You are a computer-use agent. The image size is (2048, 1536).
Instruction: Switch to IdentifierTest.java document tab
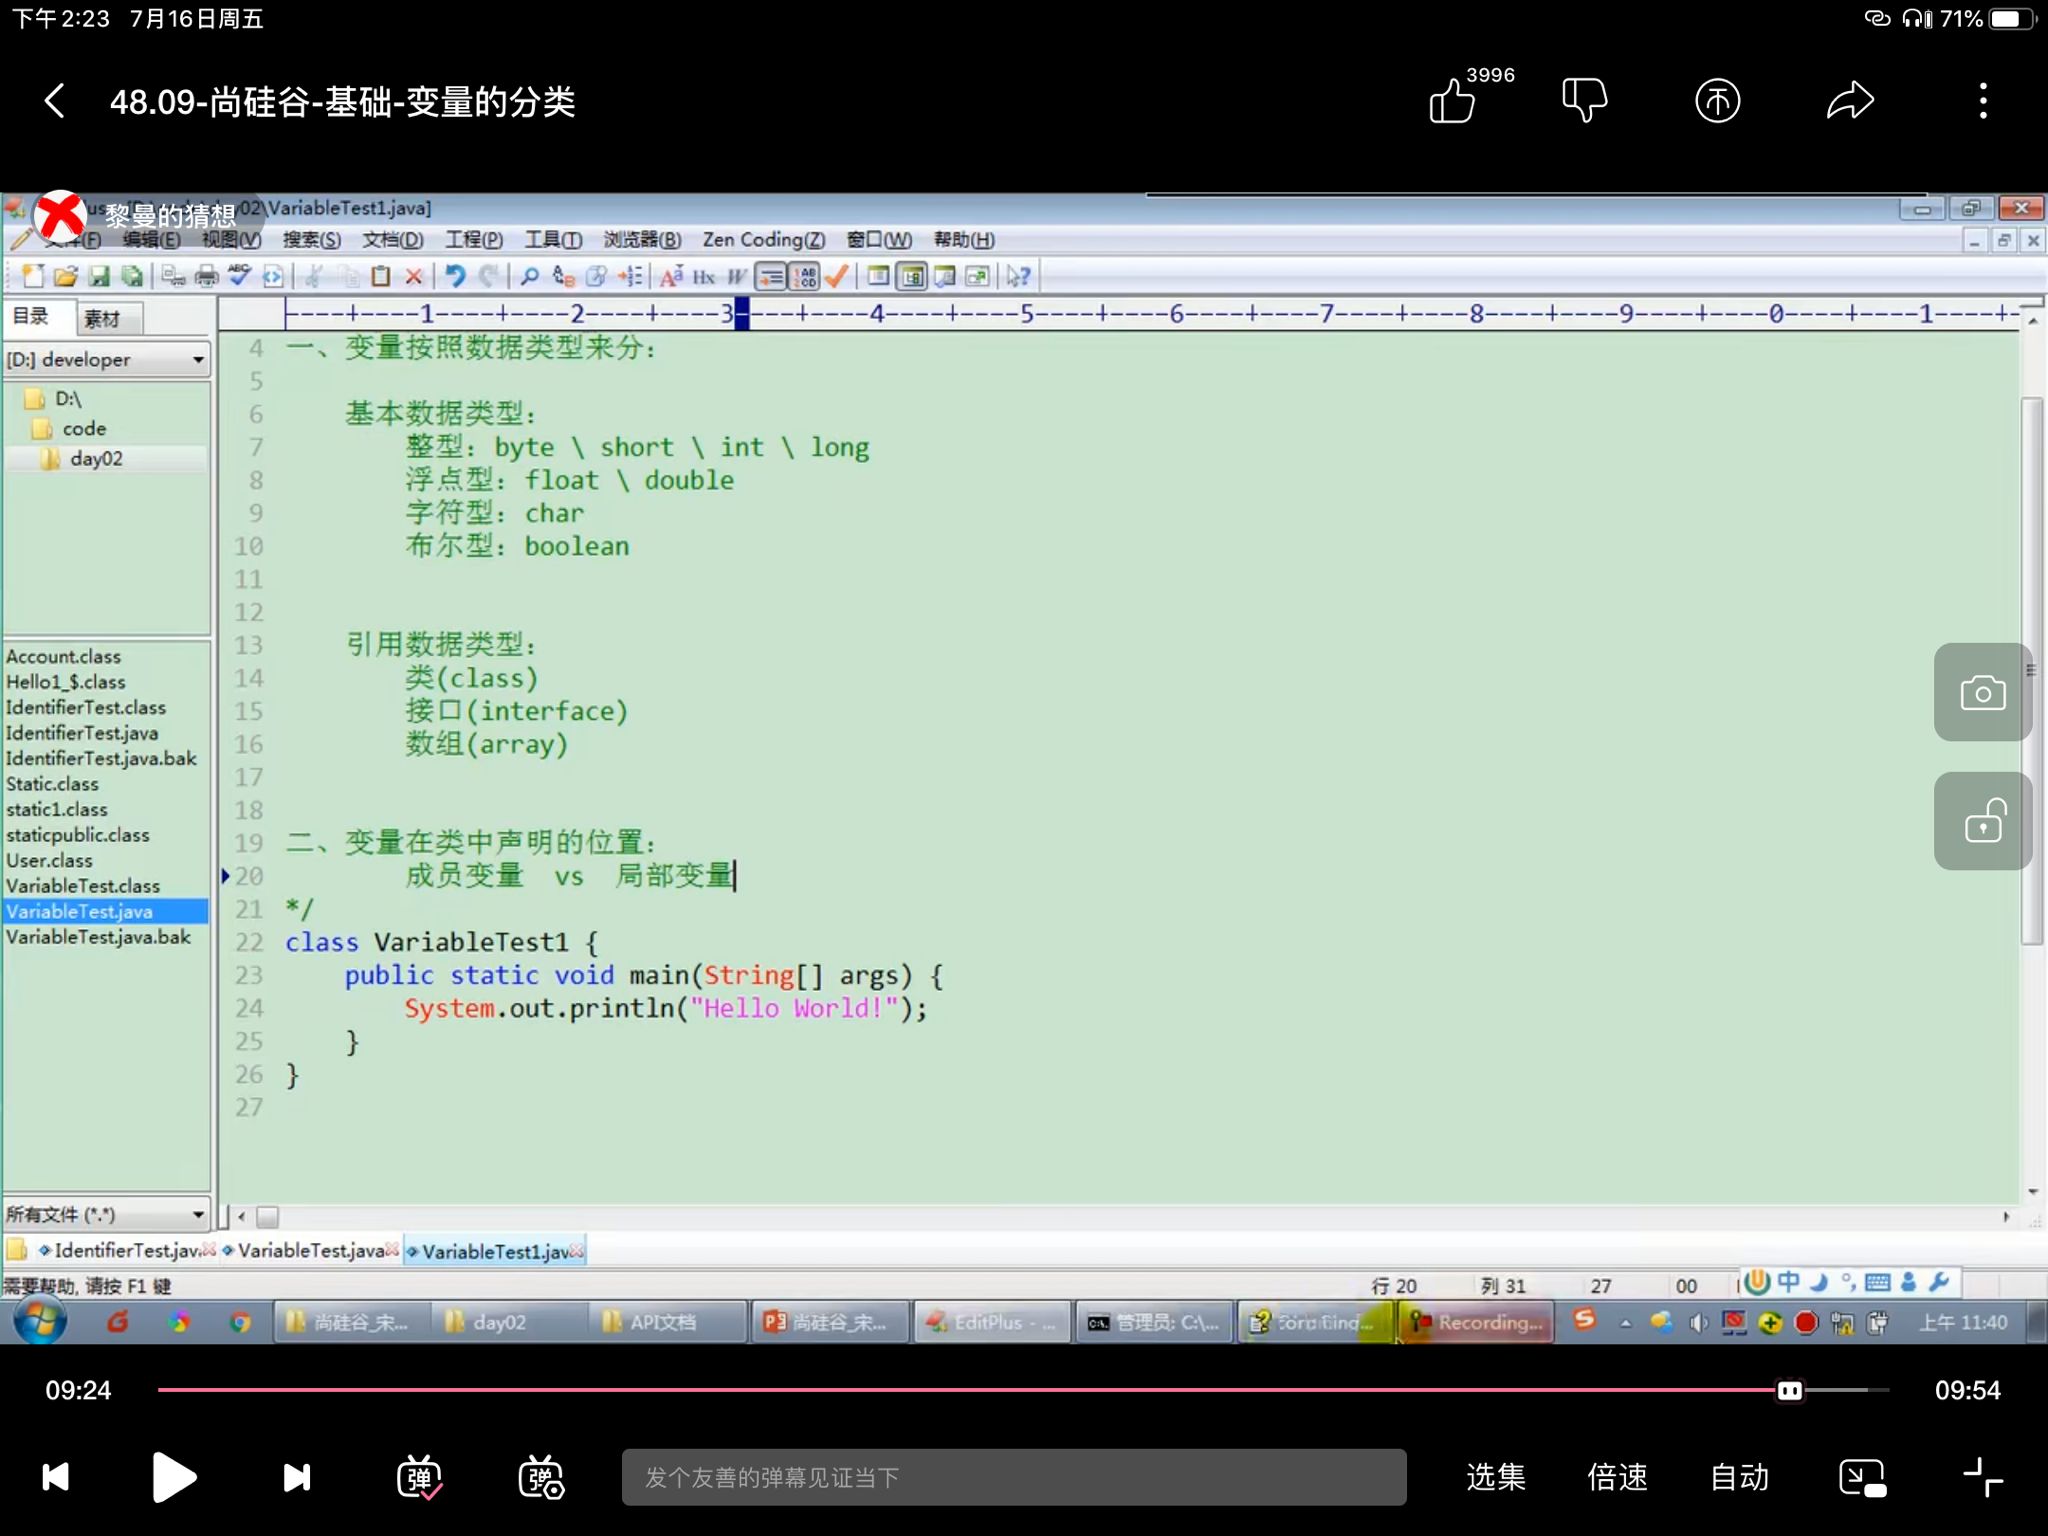coord(126,1250)
